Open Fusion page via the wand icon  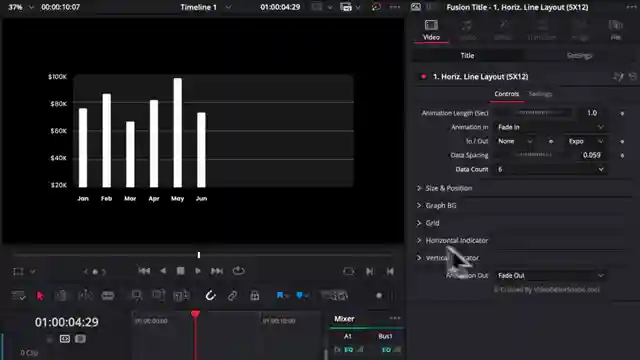pyautogui.click(x=618, y=76)
